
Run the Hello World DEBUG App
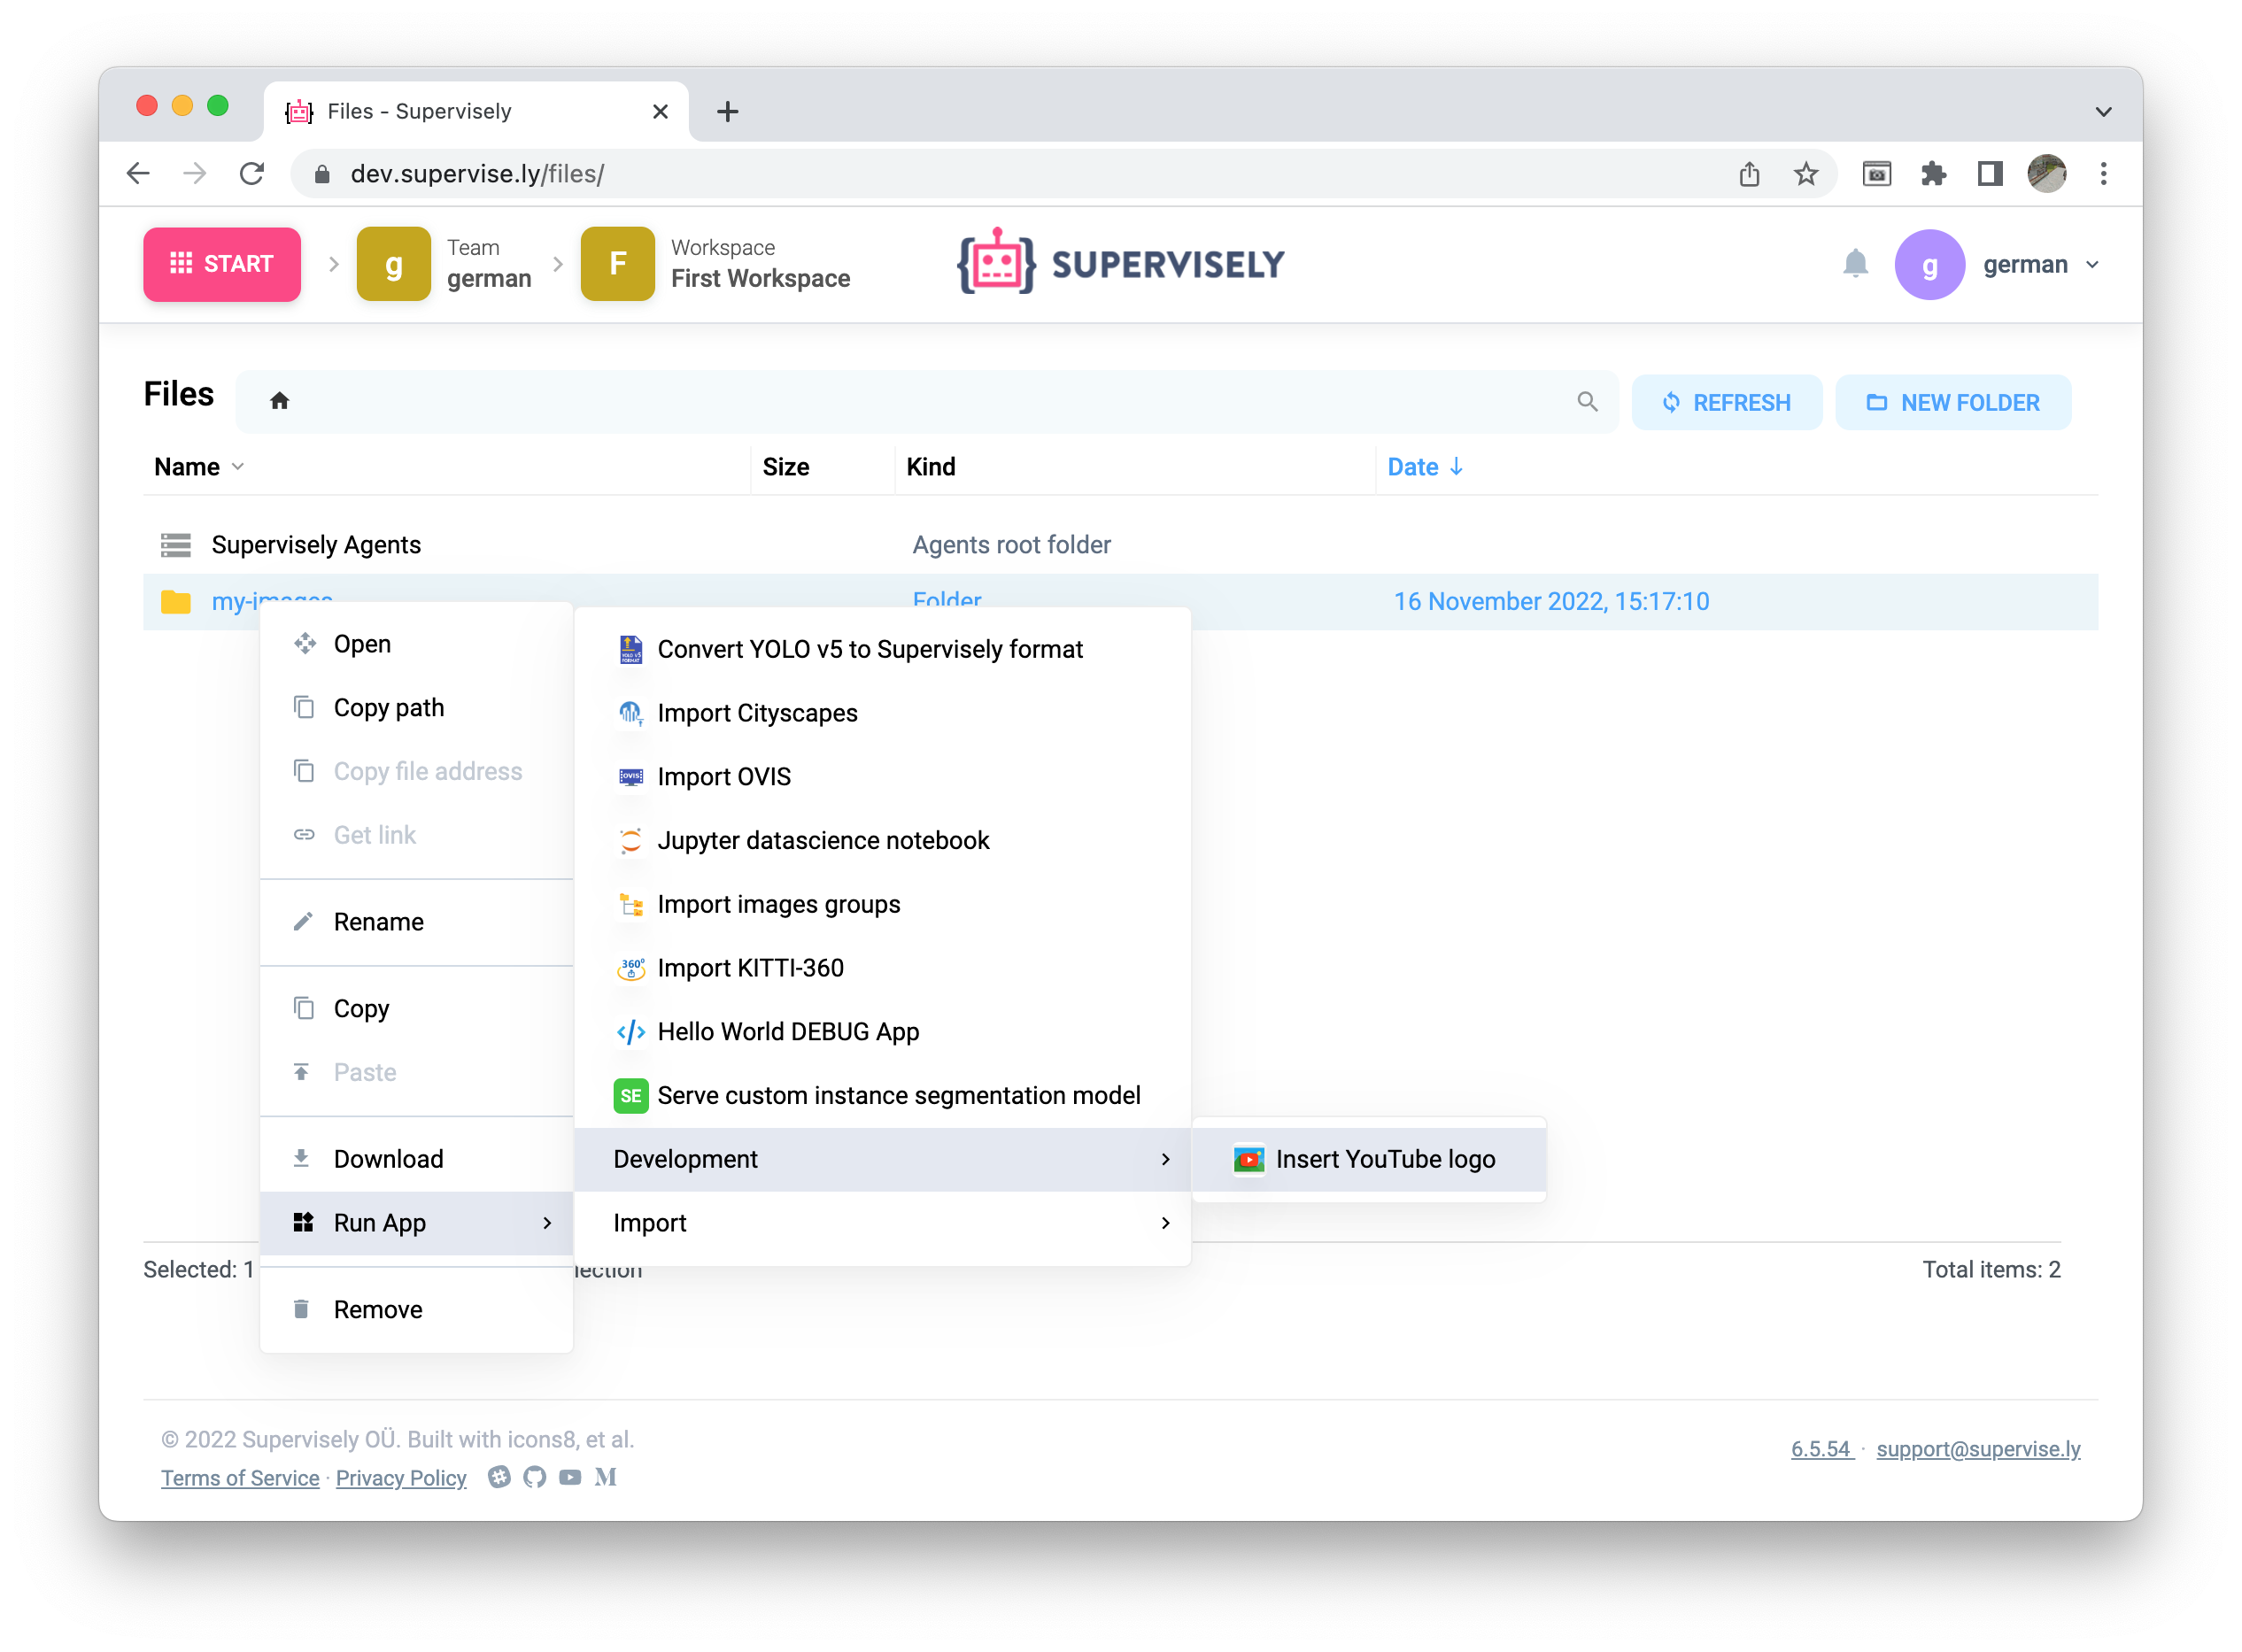(x=788, y=1031)
